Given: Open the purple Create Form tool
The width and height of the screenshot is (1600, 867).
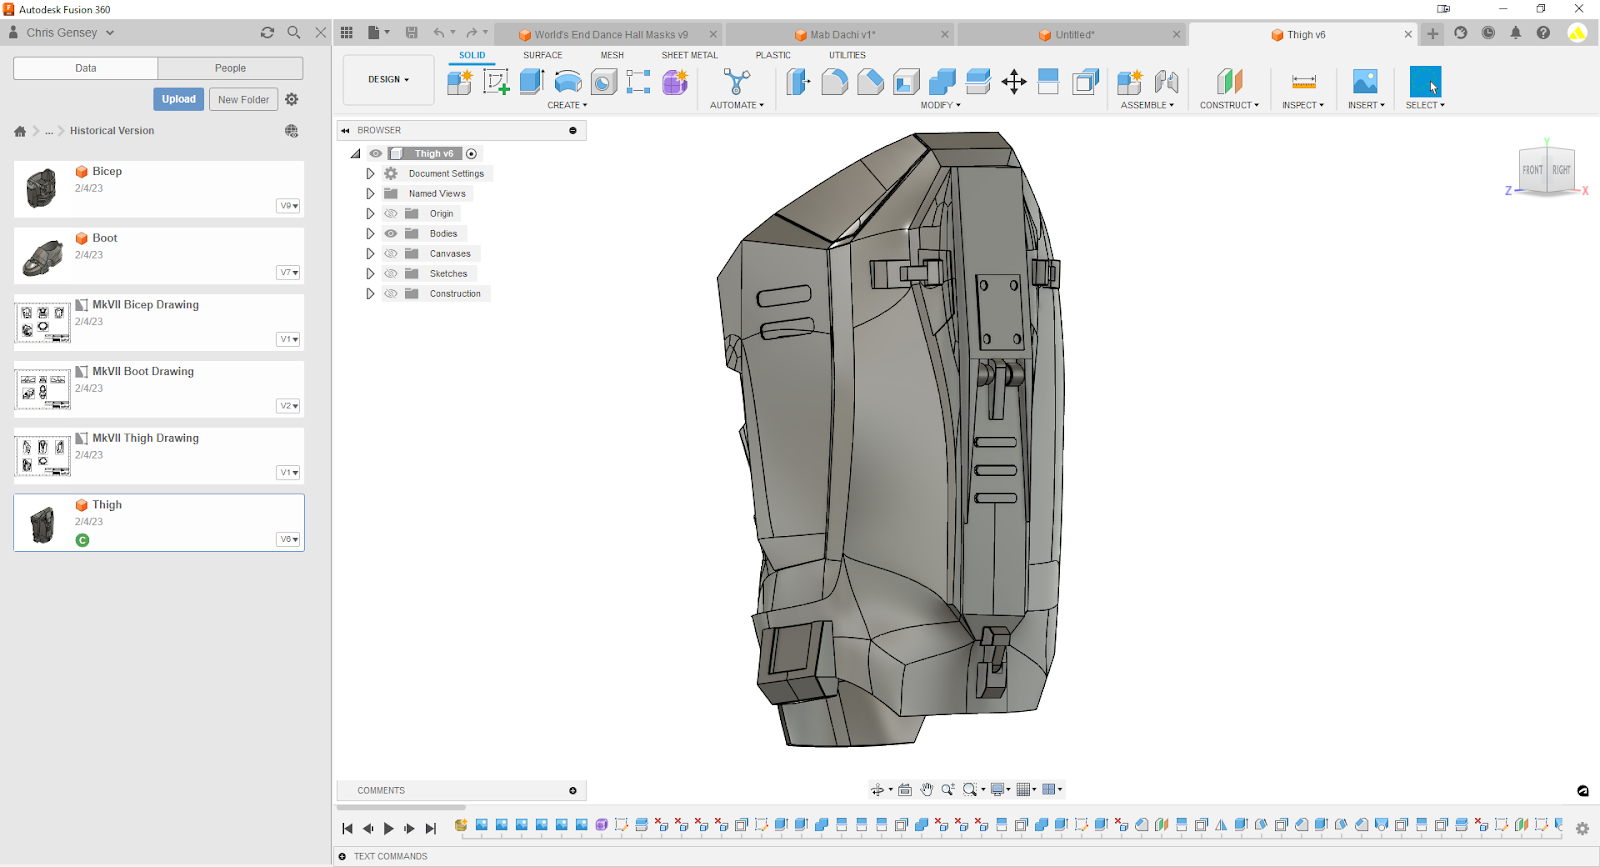Looking at the screenshot, I should (676, 82).
